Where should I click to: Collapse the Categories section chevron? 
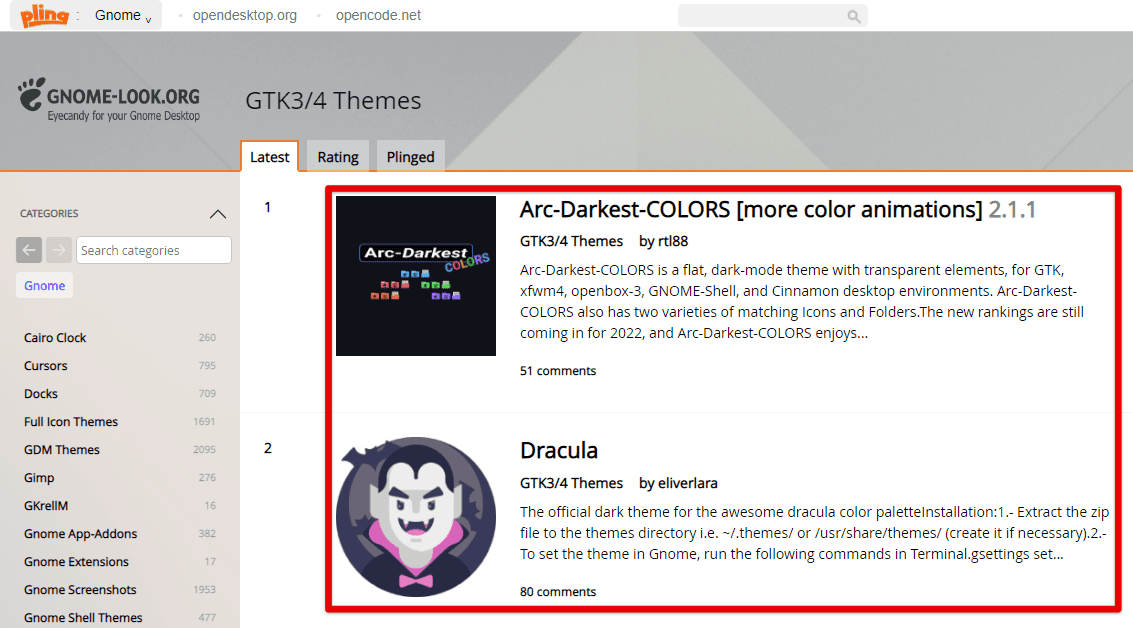coord(217,214)
